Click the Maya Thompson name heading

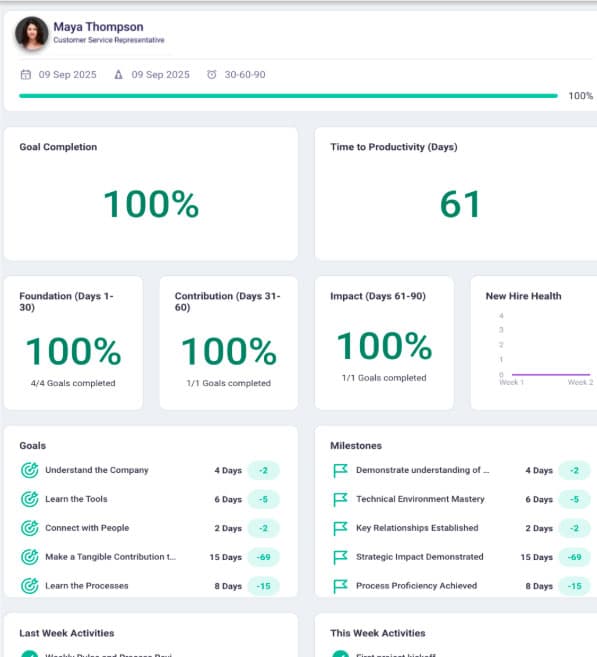coord(98,27)
